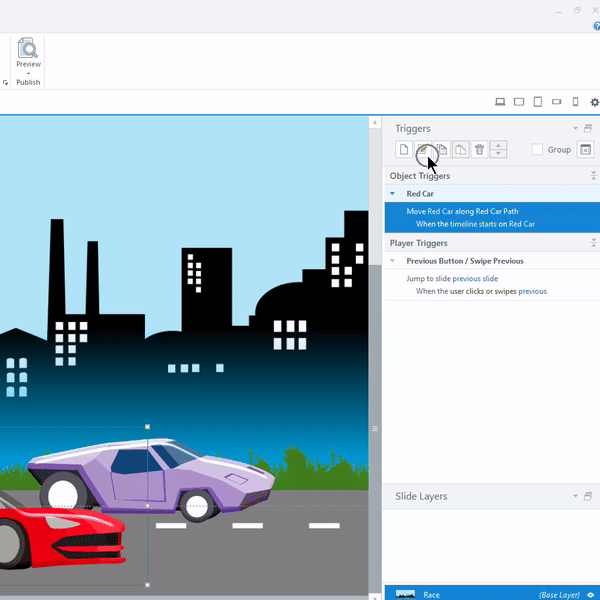The image size is (600, 600).
Task: Select 'Move Red Car along Red Car Path' trigger
Action: click(462, 211)
